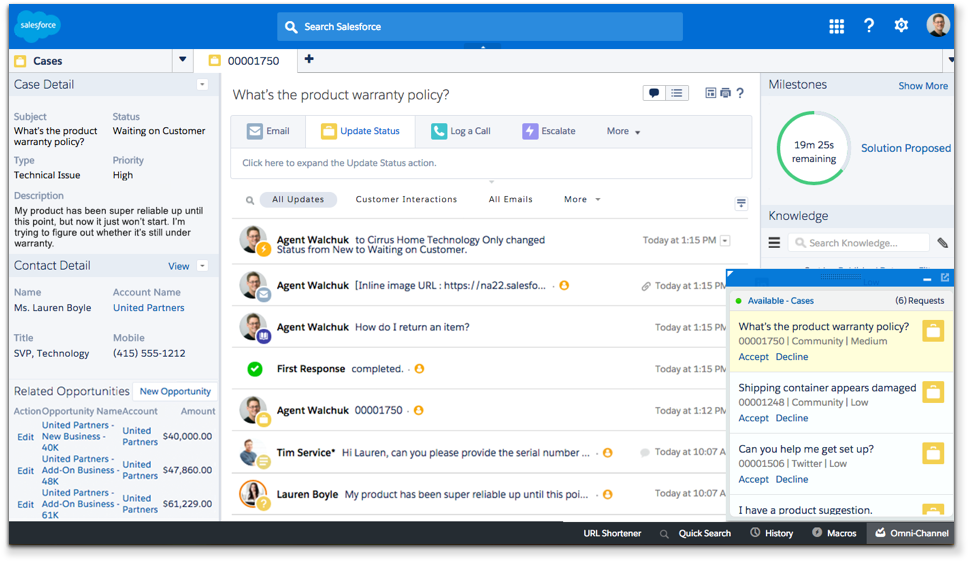Open the user profile avatar

938,25
